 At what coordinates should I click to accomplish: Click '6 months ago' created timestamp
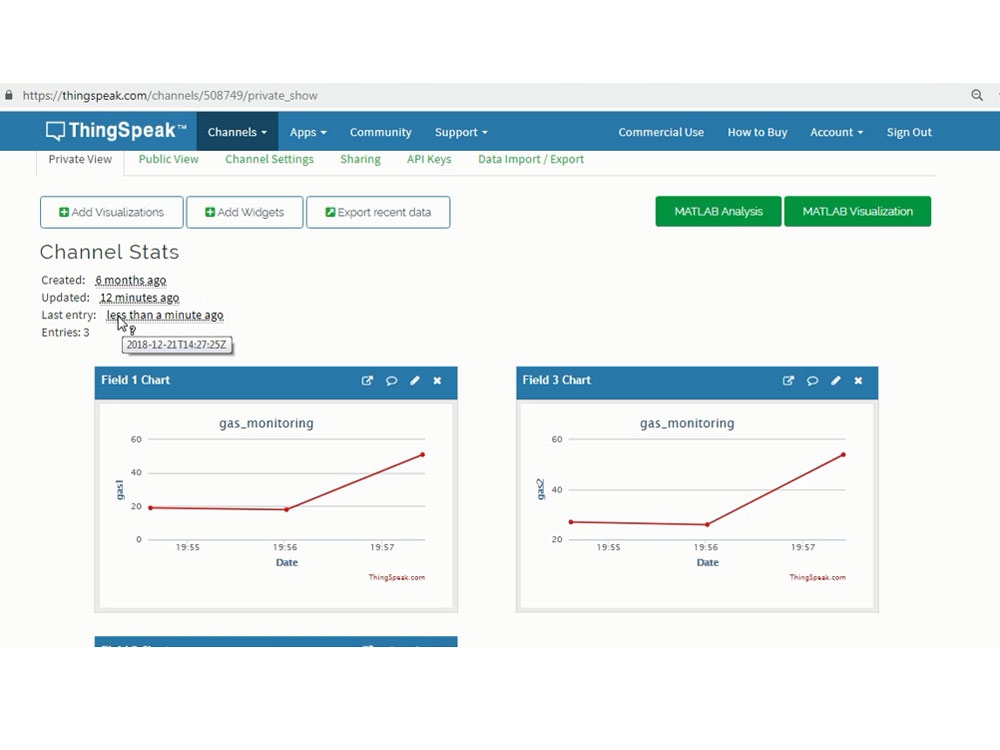point(131,281)
